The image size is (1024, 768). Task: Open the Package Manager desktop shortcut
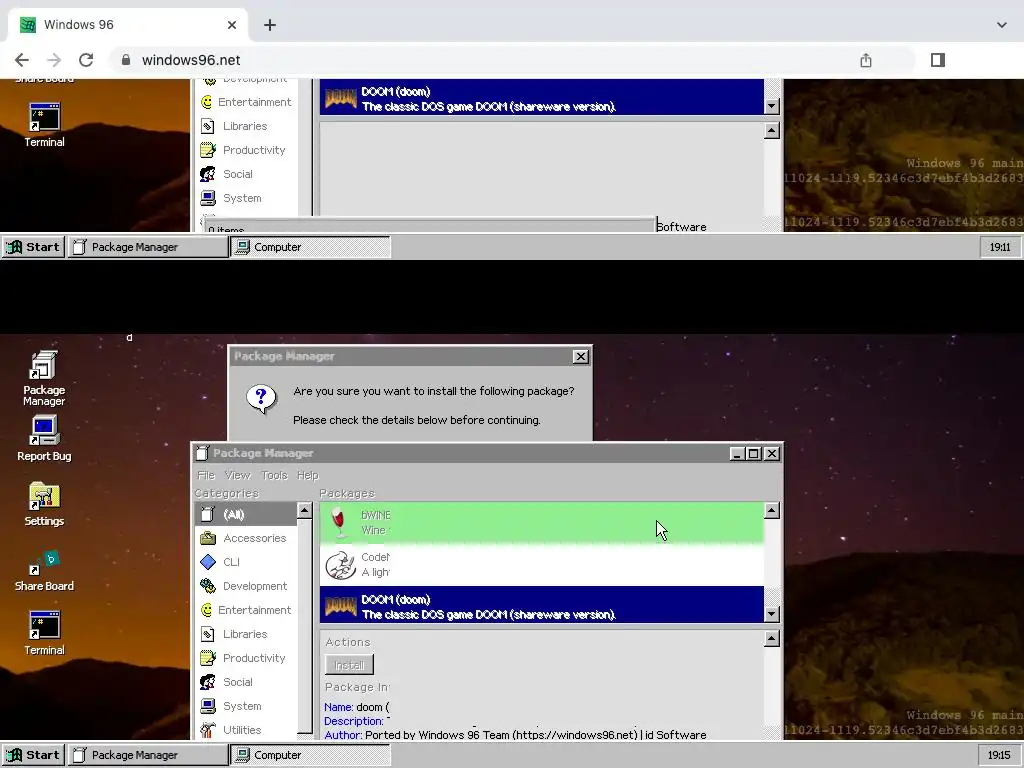tap(44, 379)
